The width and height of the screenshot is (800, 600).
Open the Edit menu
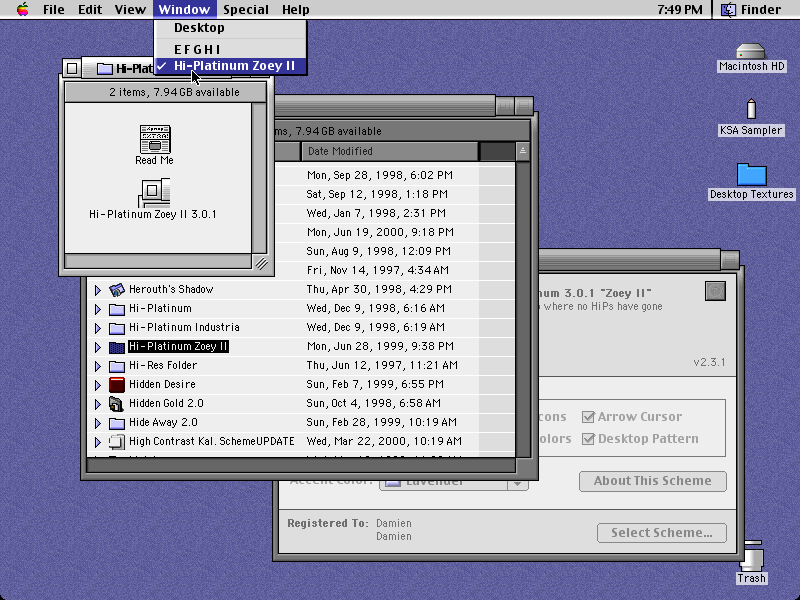click(x=90, y=9)
